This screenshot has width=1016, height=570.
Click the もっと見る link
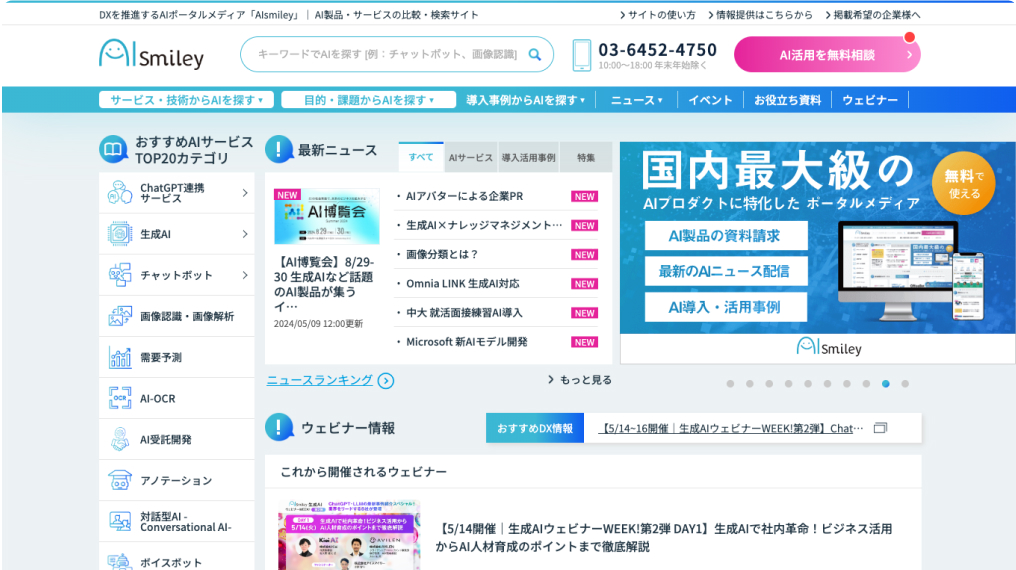[x=580, y=380]
